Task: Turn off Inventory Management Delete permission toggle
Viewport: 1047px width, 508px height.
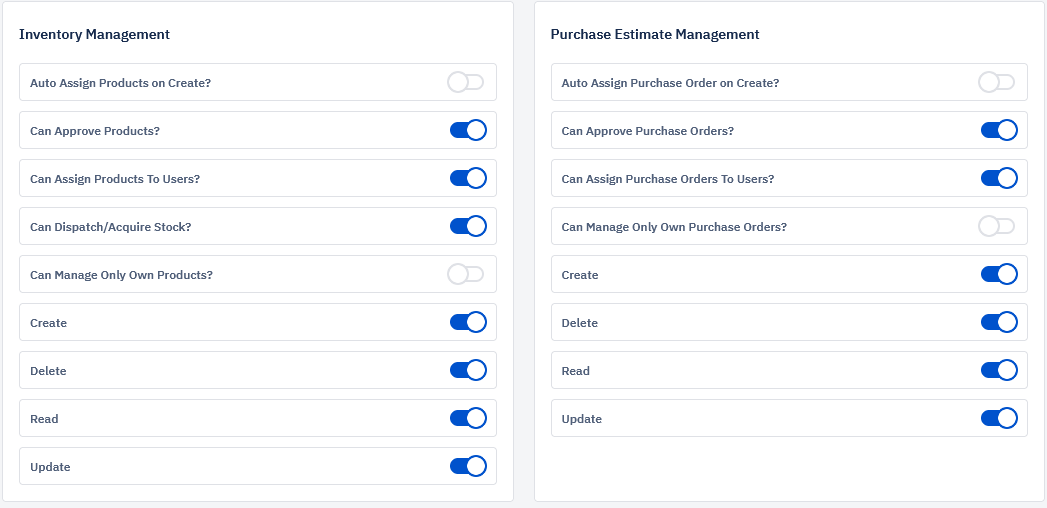Action: click(x=468, y=370)
